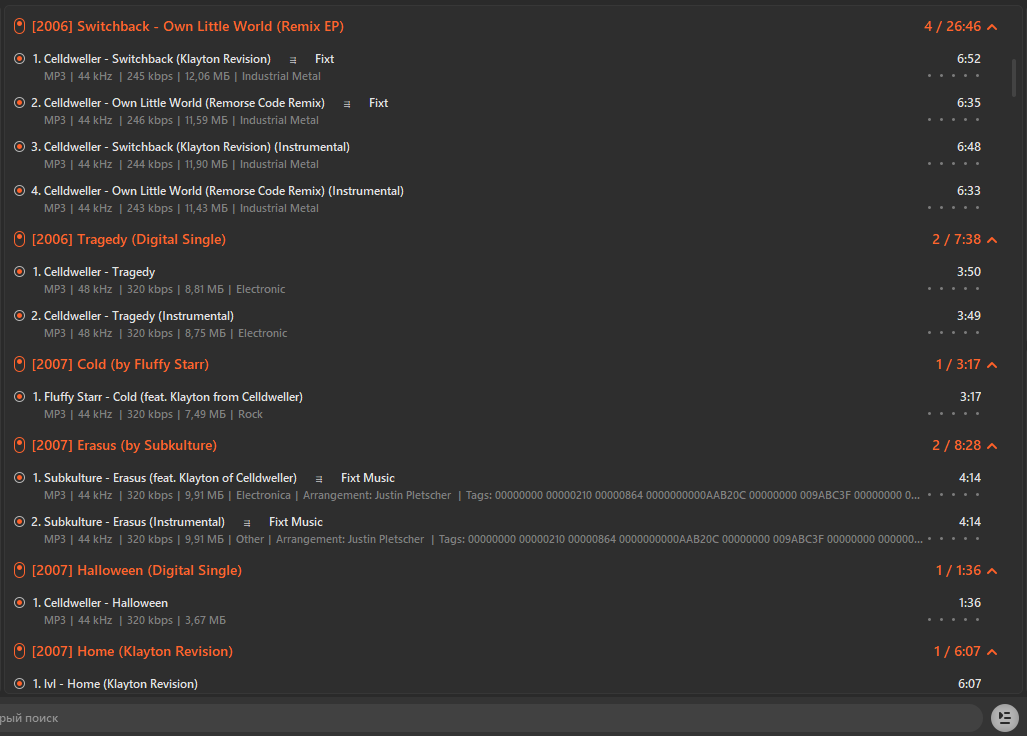
Task: Select the [2007] Cold (by Fluffy Starr) group header
Action: (120, 364)
